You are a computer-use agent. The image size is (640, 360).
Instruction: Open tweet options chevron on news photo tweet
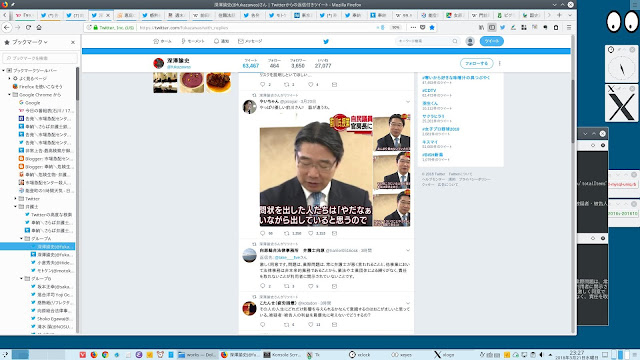pos(407,102)
